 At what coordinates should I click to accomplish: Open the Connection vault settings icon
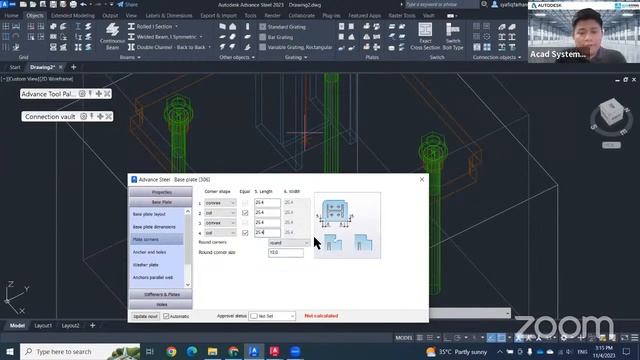pos(83,116)
